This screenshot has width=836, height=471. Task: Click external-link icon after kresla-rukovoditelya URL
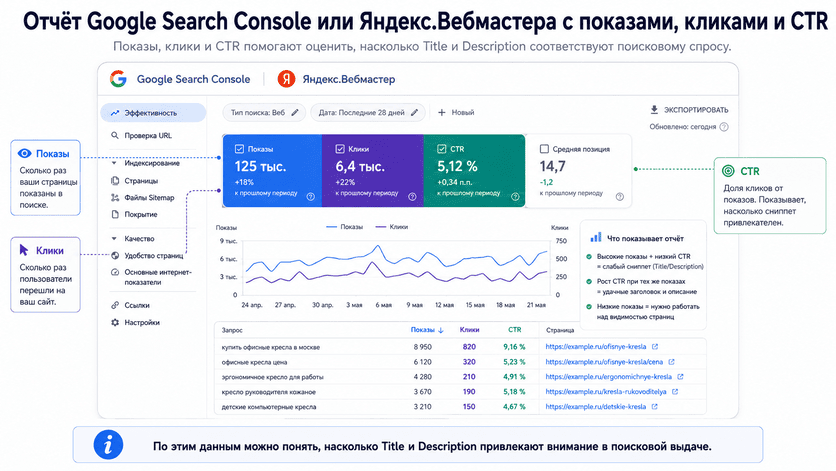click(x=675, y=392)
